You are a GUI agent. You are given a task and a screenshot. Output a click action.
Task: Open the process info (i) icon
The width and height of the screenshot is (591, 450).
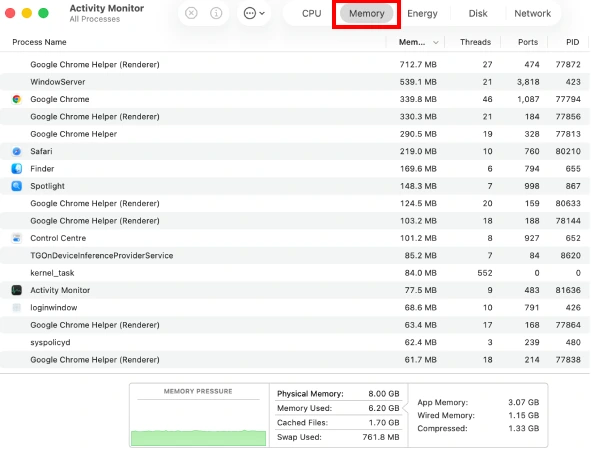tap(216, 13)
